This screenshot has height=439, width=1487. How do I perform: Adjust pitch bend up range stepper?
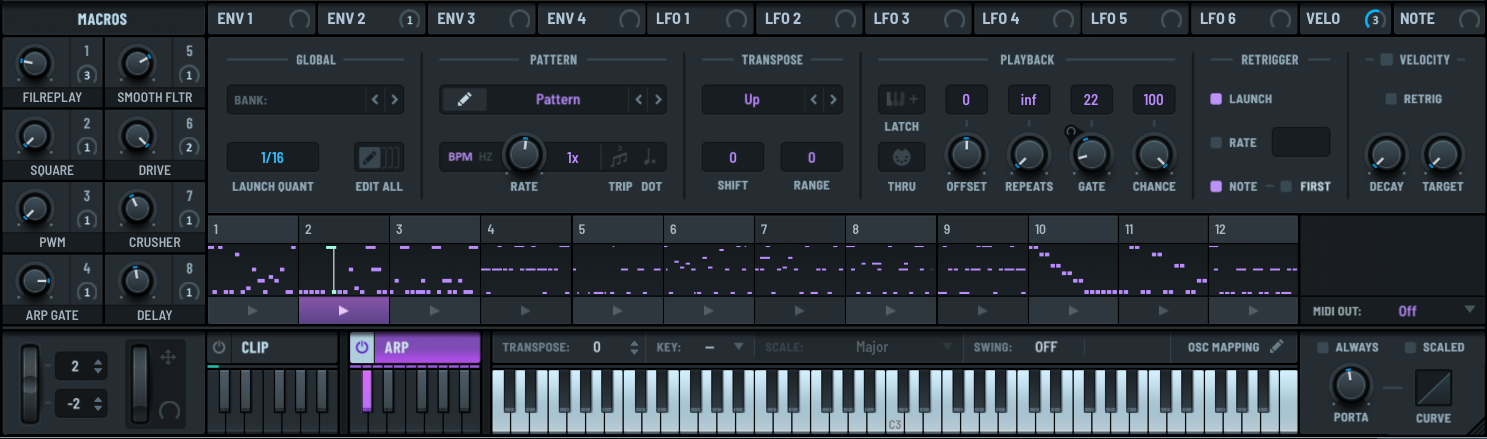pyautogui.click(x=98, y=366)
